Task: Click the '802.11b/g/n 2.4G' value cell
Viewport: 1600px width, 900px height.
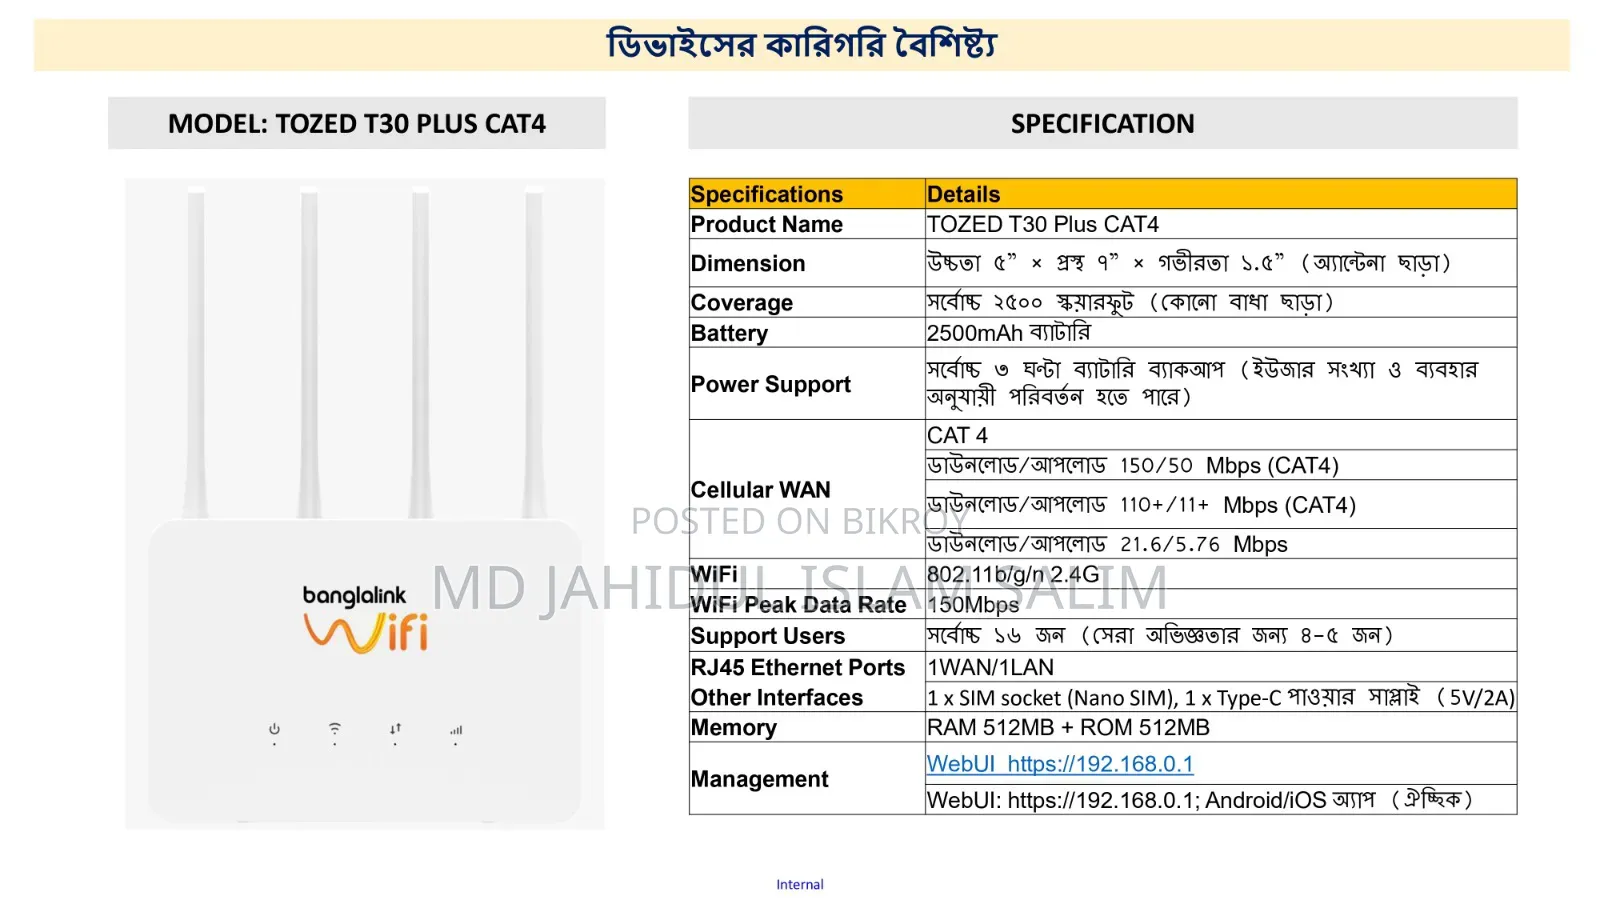Action: click(x=1221, y=574)
